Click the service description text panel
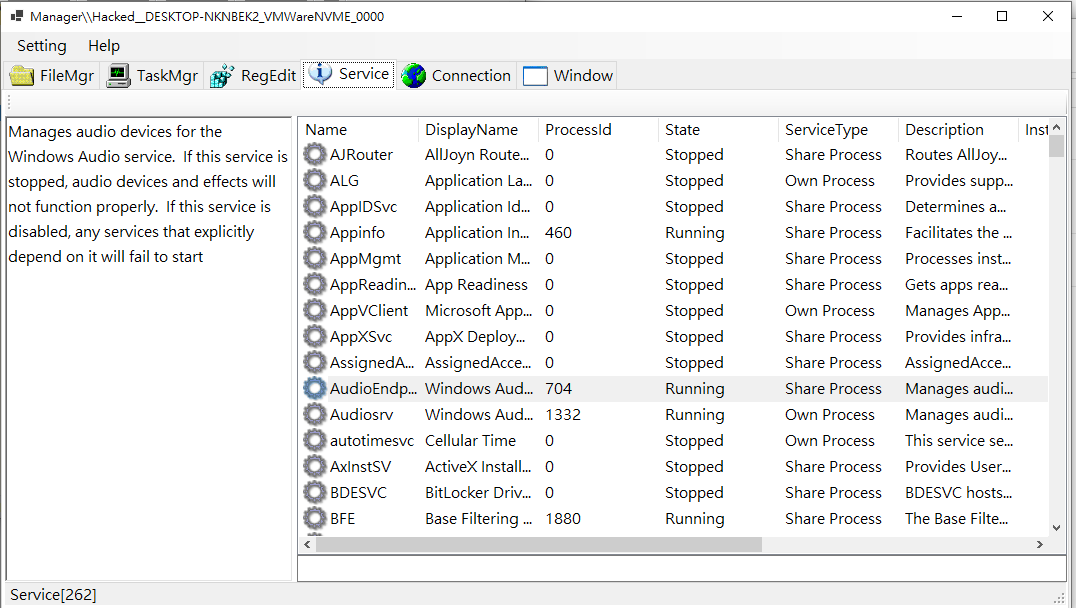 (x=148, y=349)
